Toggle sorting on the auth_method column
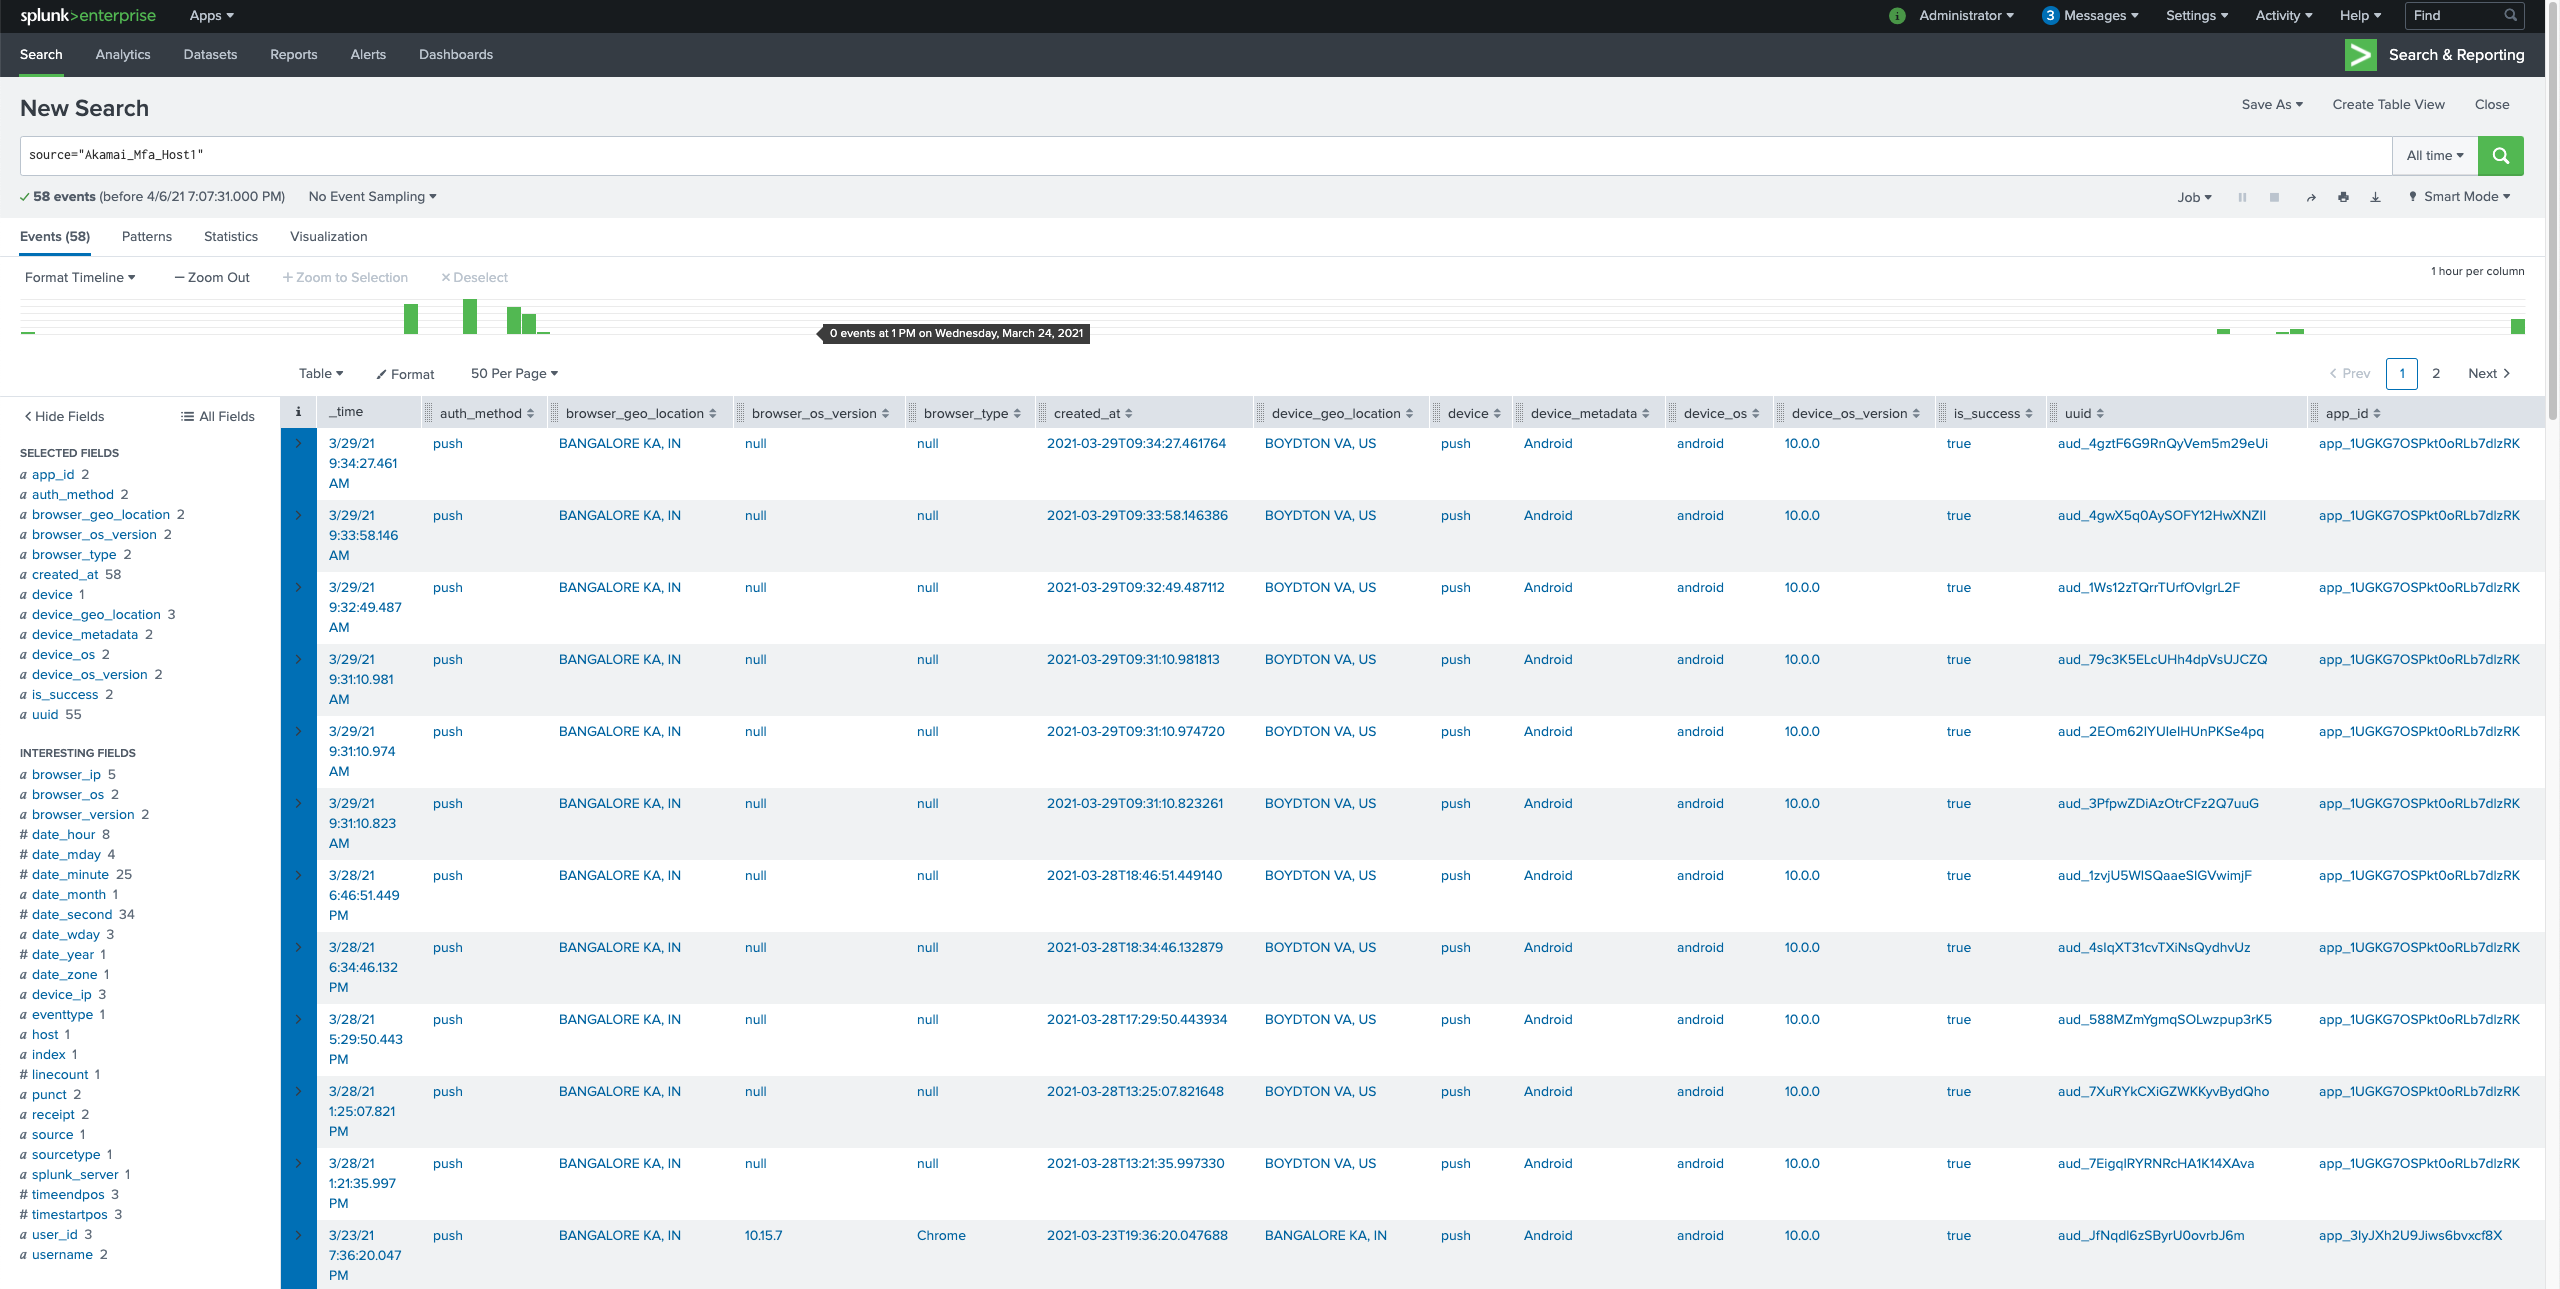Screen dimensions: 2560x1289 tap(531, 412)
